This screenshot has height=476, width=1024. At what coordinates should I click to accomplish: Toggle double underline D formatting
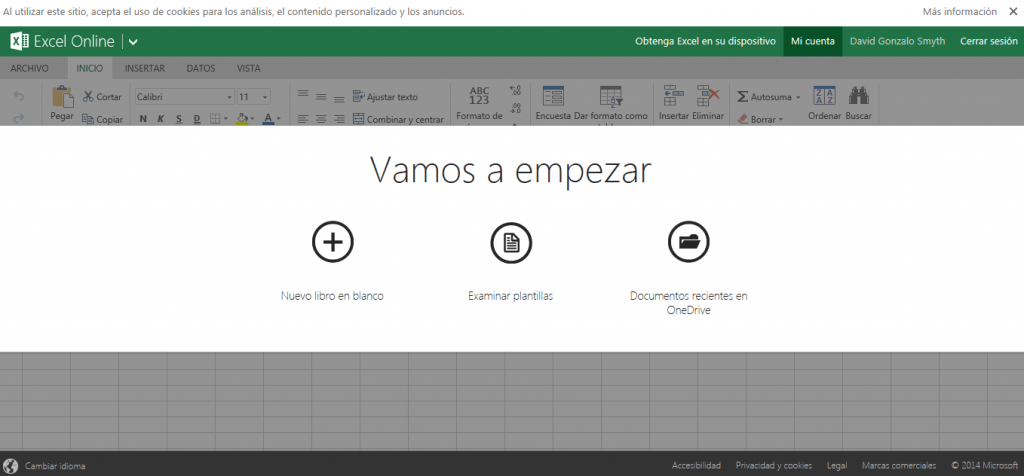point(197,119)
